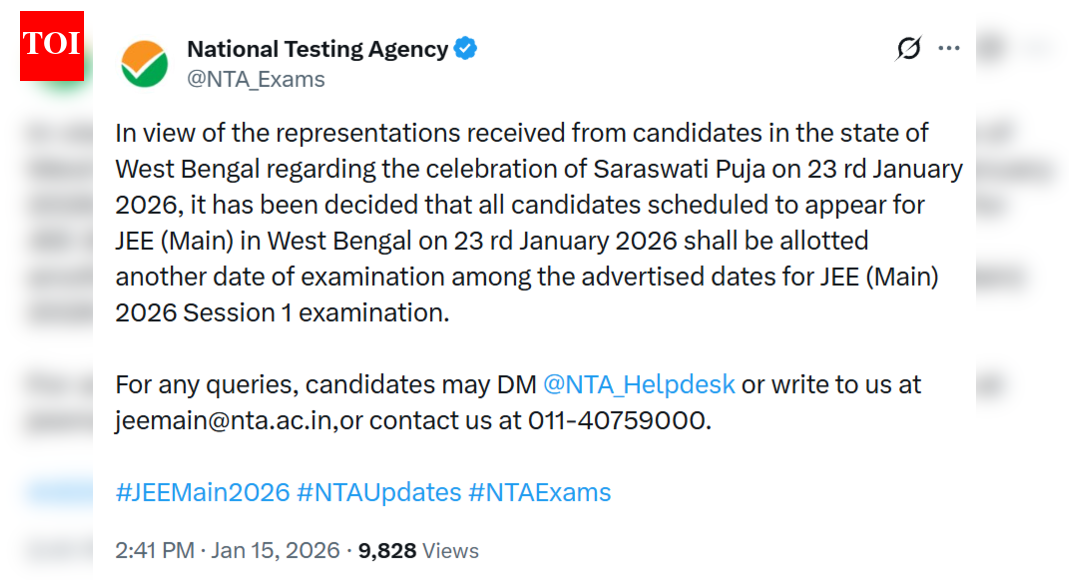Open the #NTAExams hashtag

coord(539,492)
